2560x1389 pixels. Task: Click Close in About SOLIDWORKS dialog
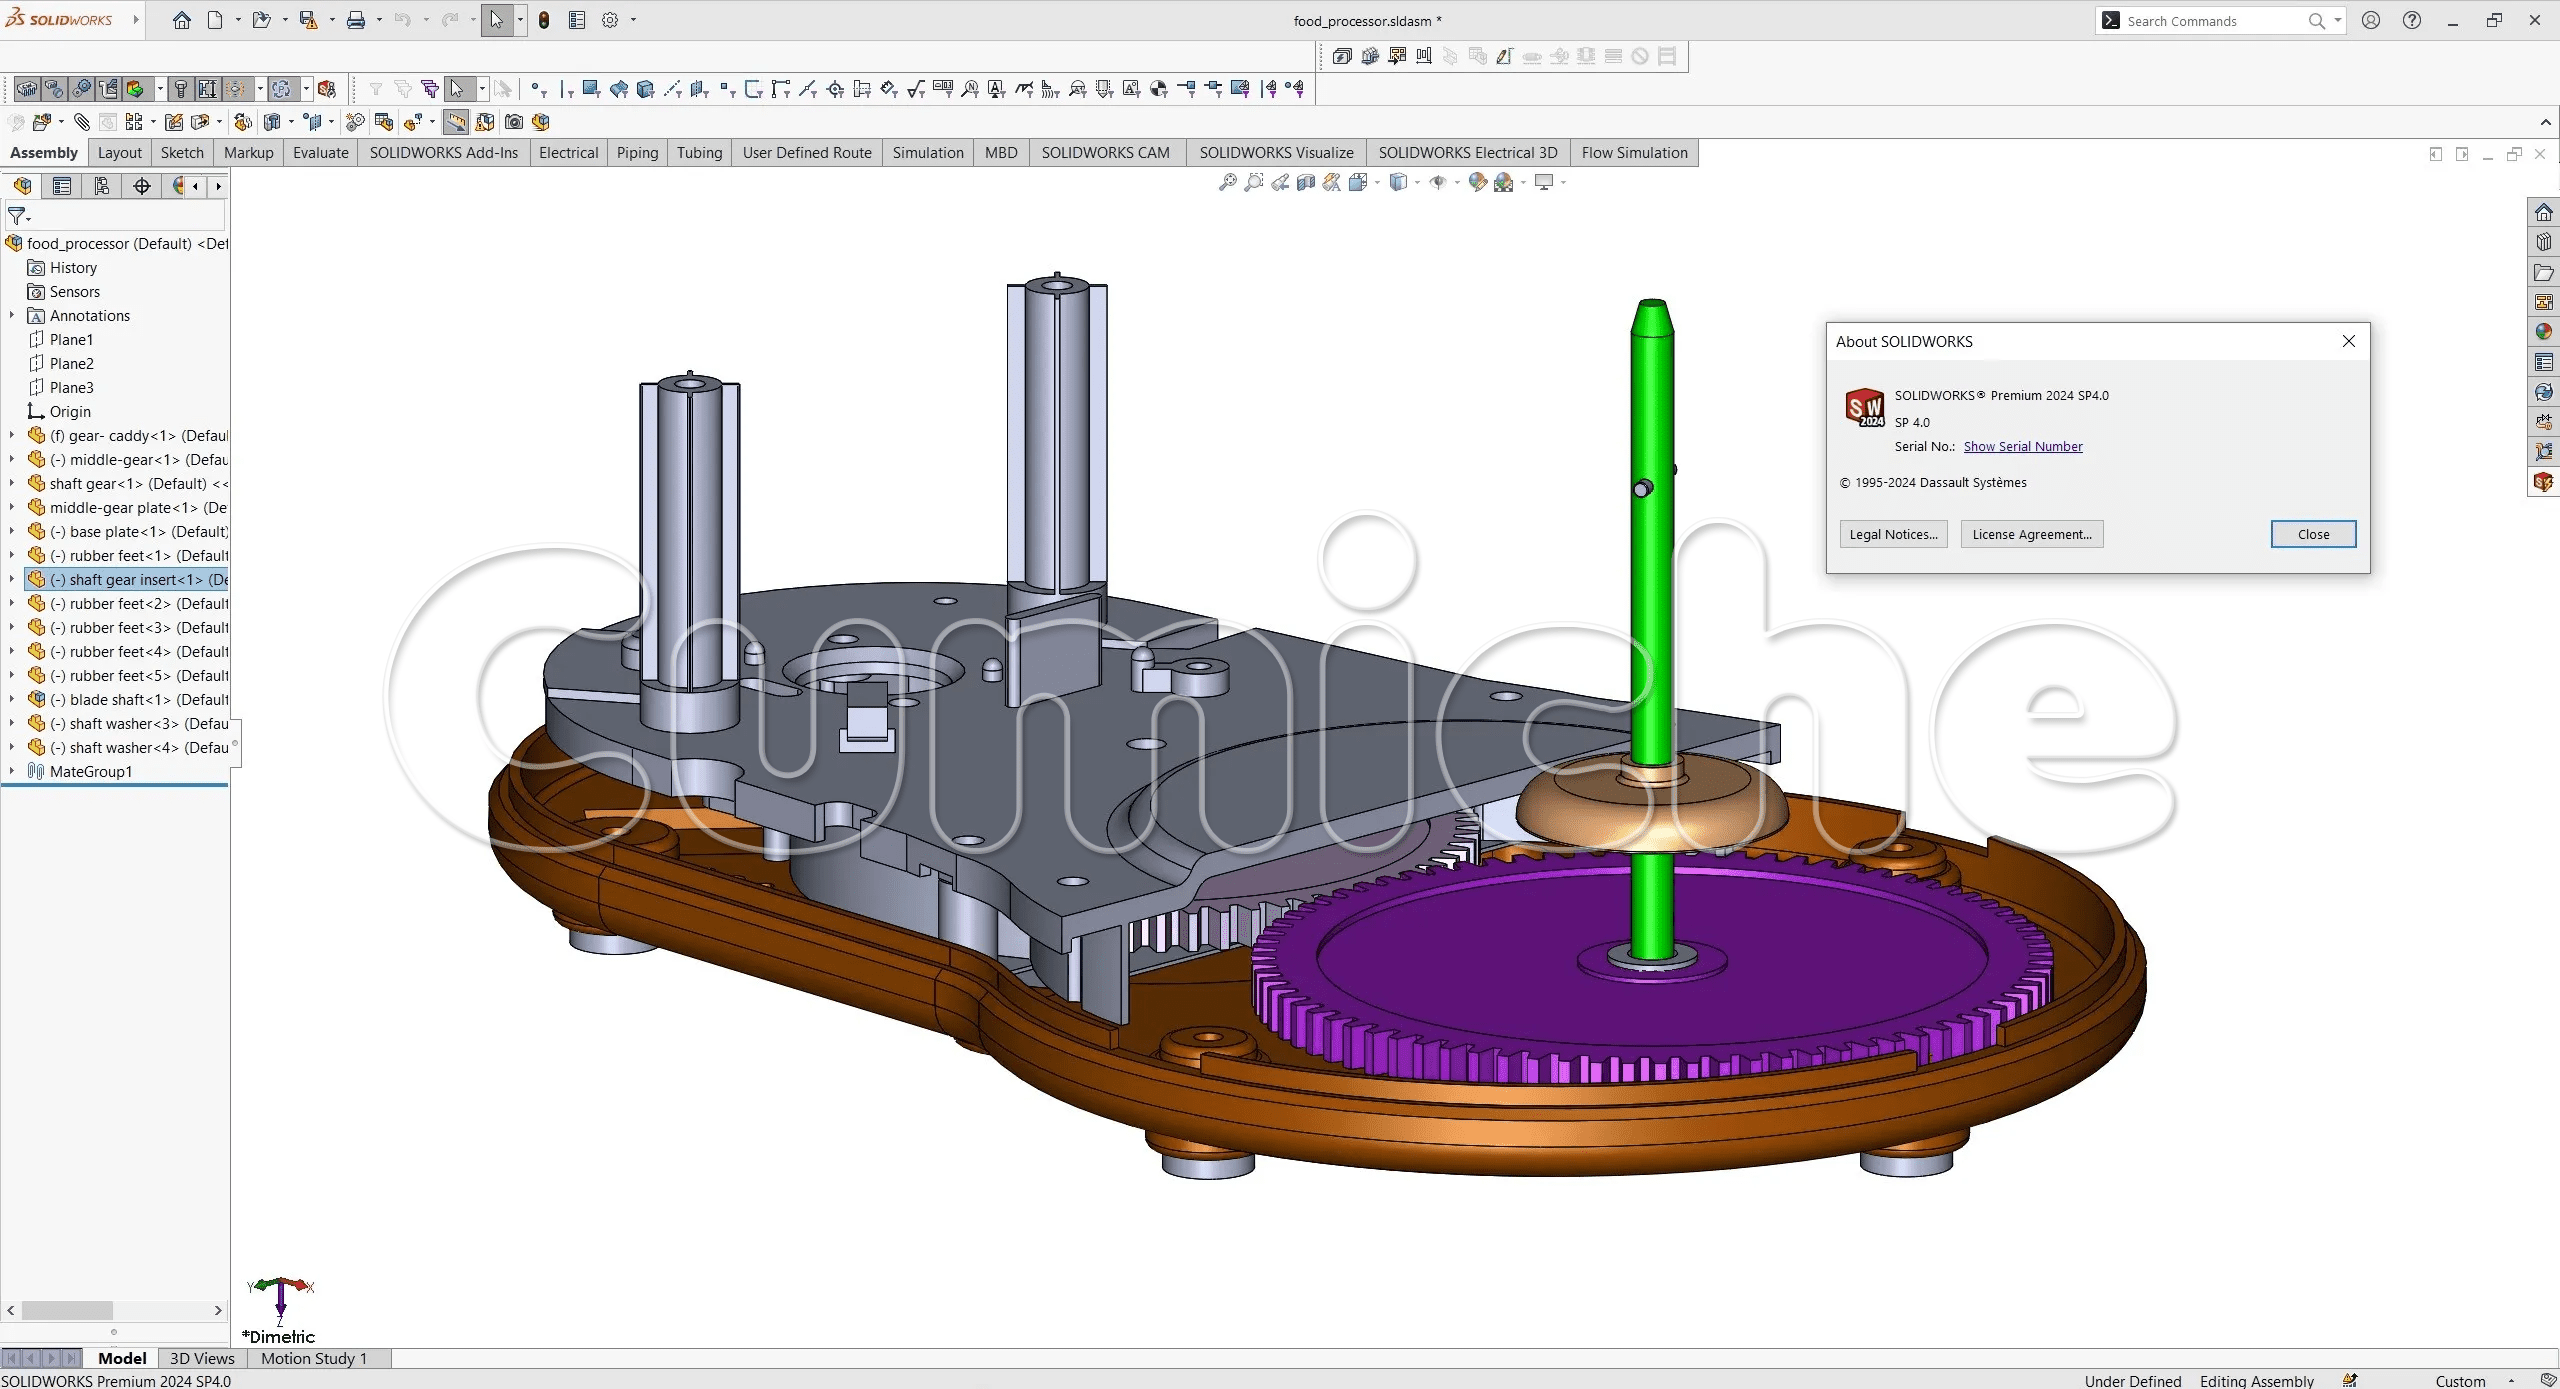click(2313, 534)
